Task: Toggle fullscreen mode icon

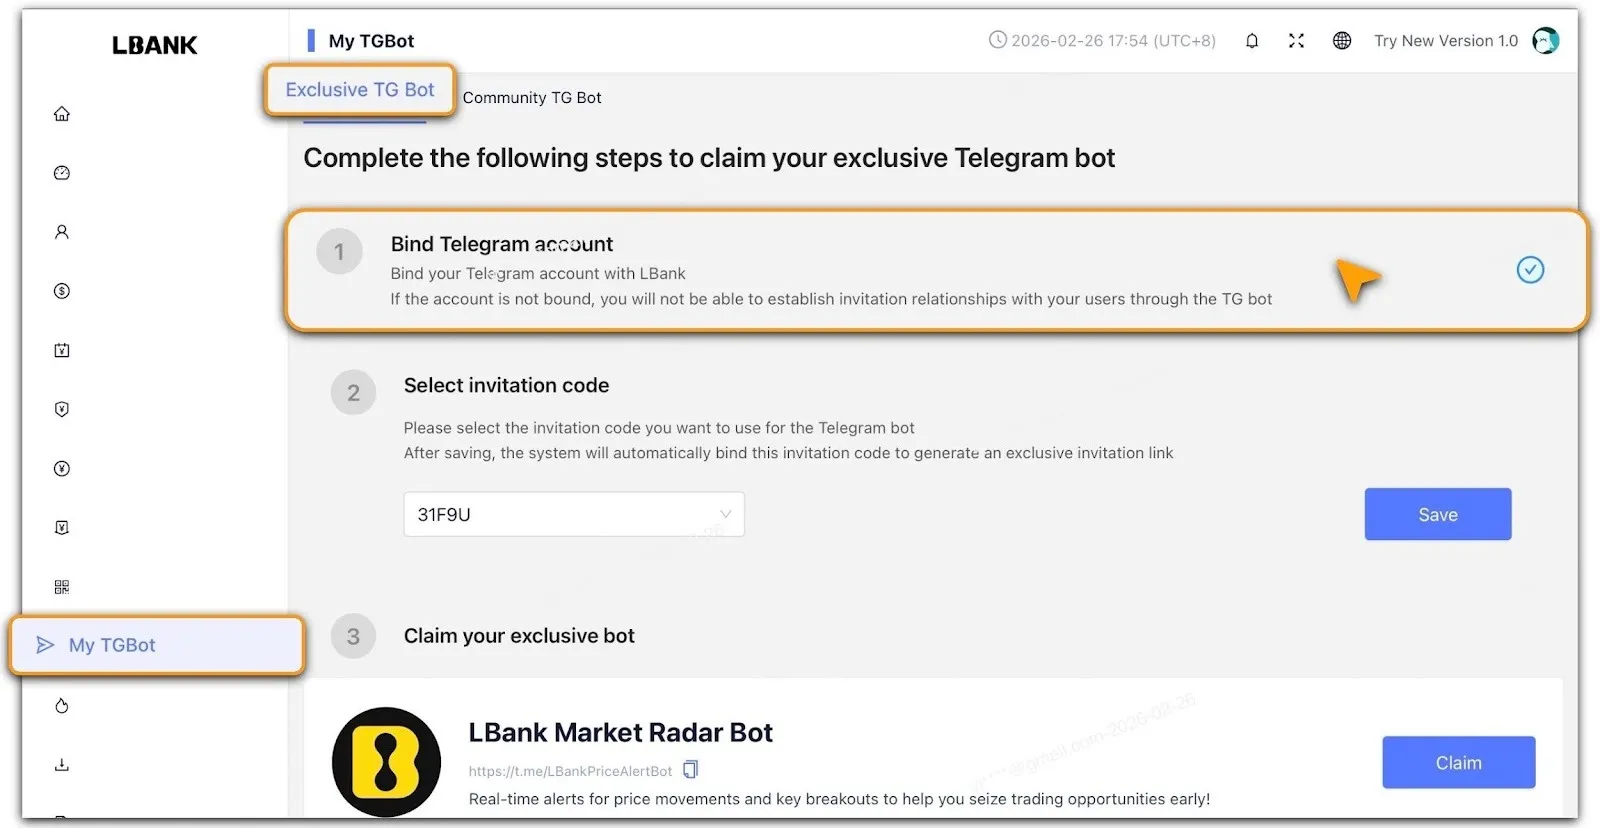Action: (1296, 41)
